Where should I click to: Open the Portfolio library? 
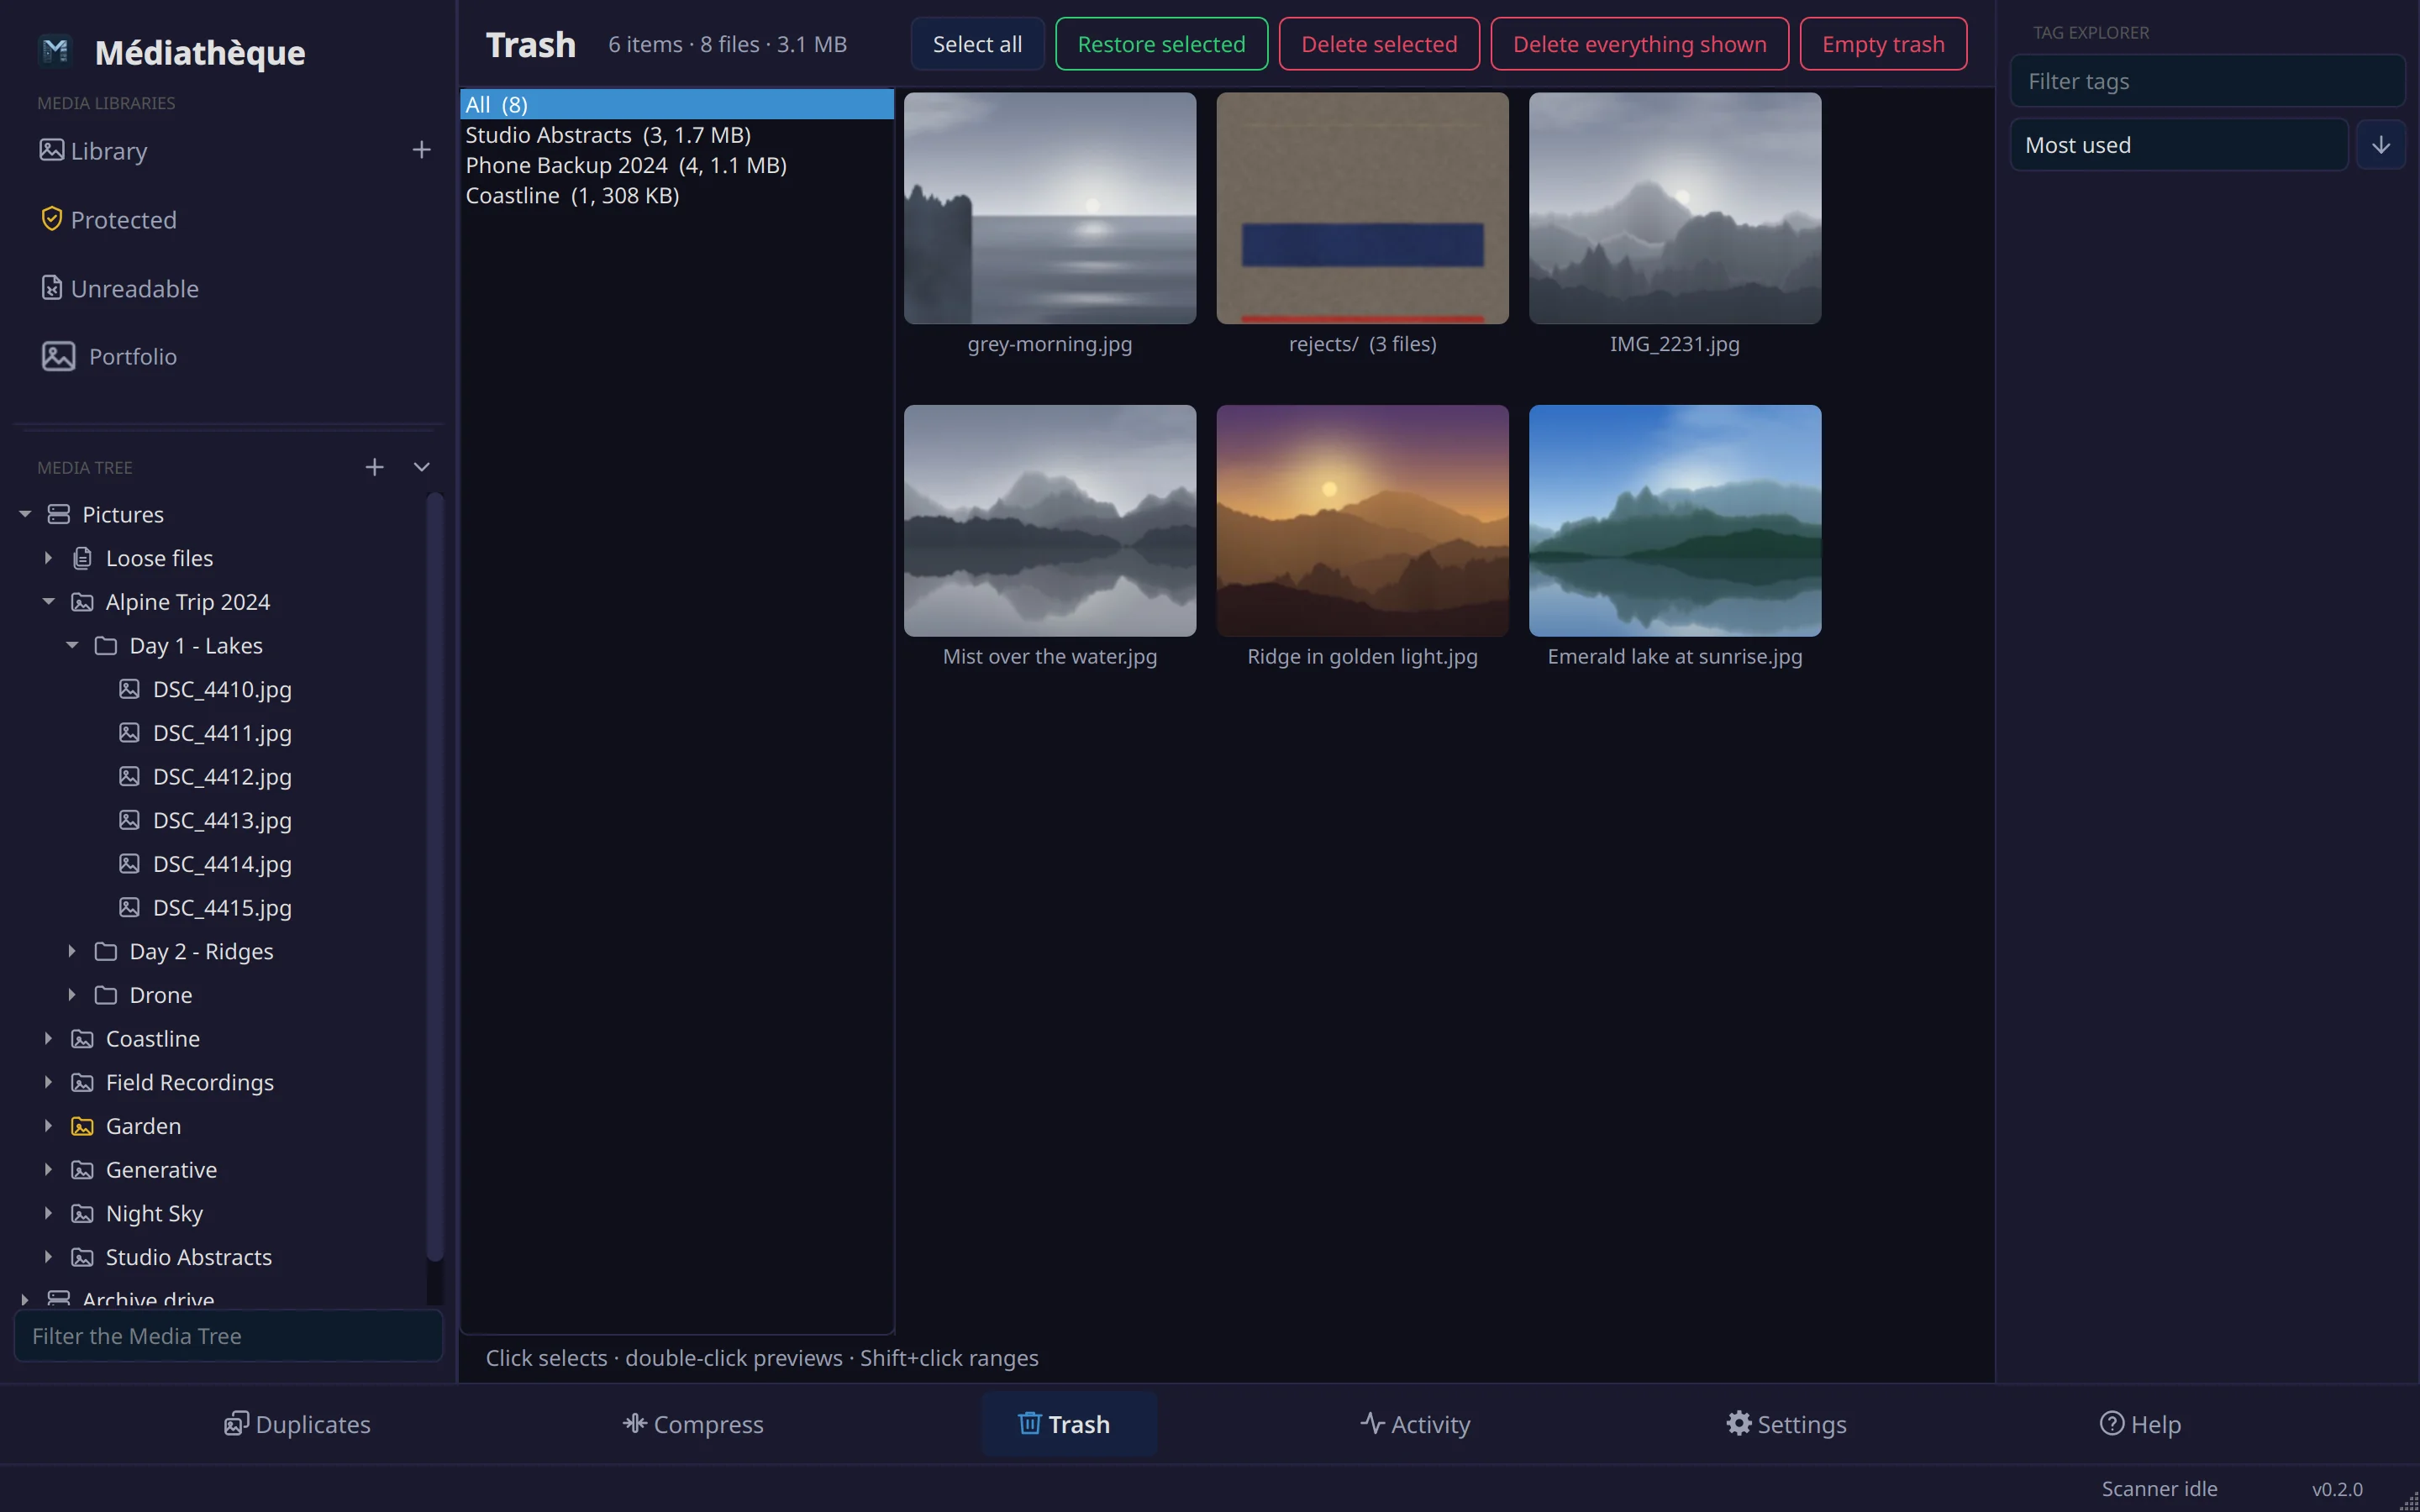click(x=108, y=356)
